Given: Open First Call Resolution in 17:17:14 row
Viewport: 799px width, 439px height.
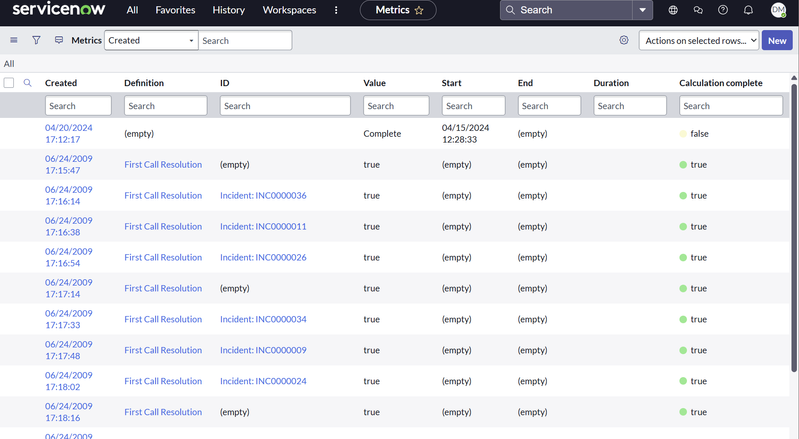Looking at the screenshot, I should pos(163,288).
